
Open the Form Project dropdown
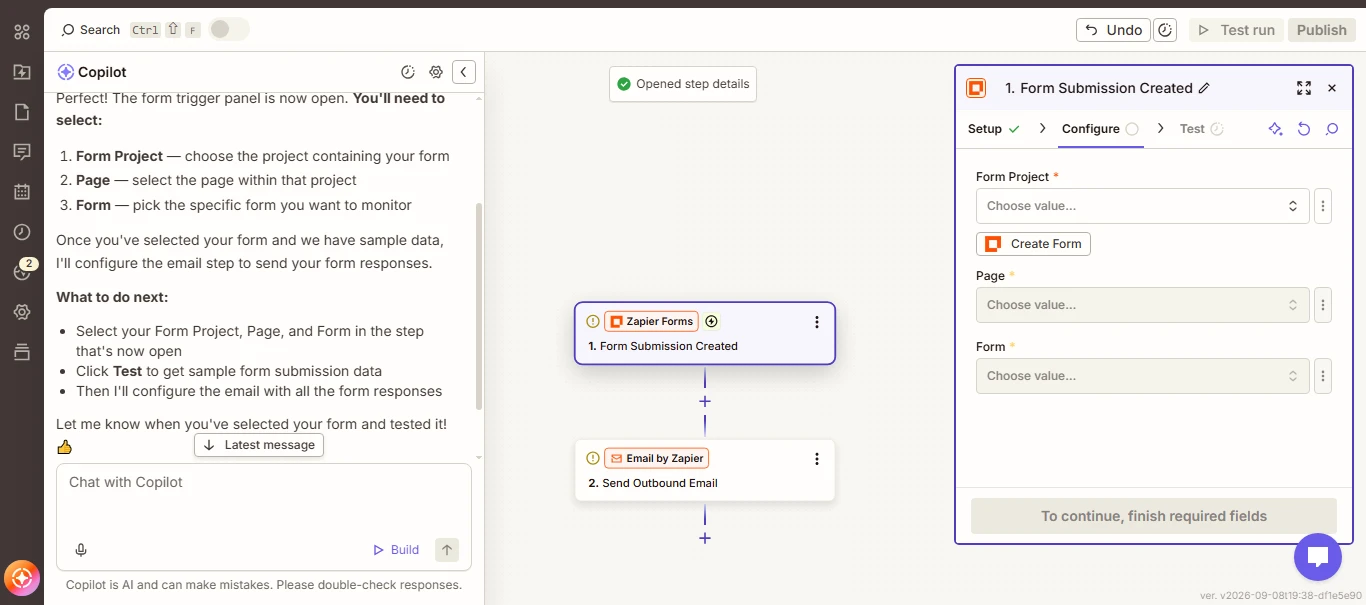tap(1142, 206)
